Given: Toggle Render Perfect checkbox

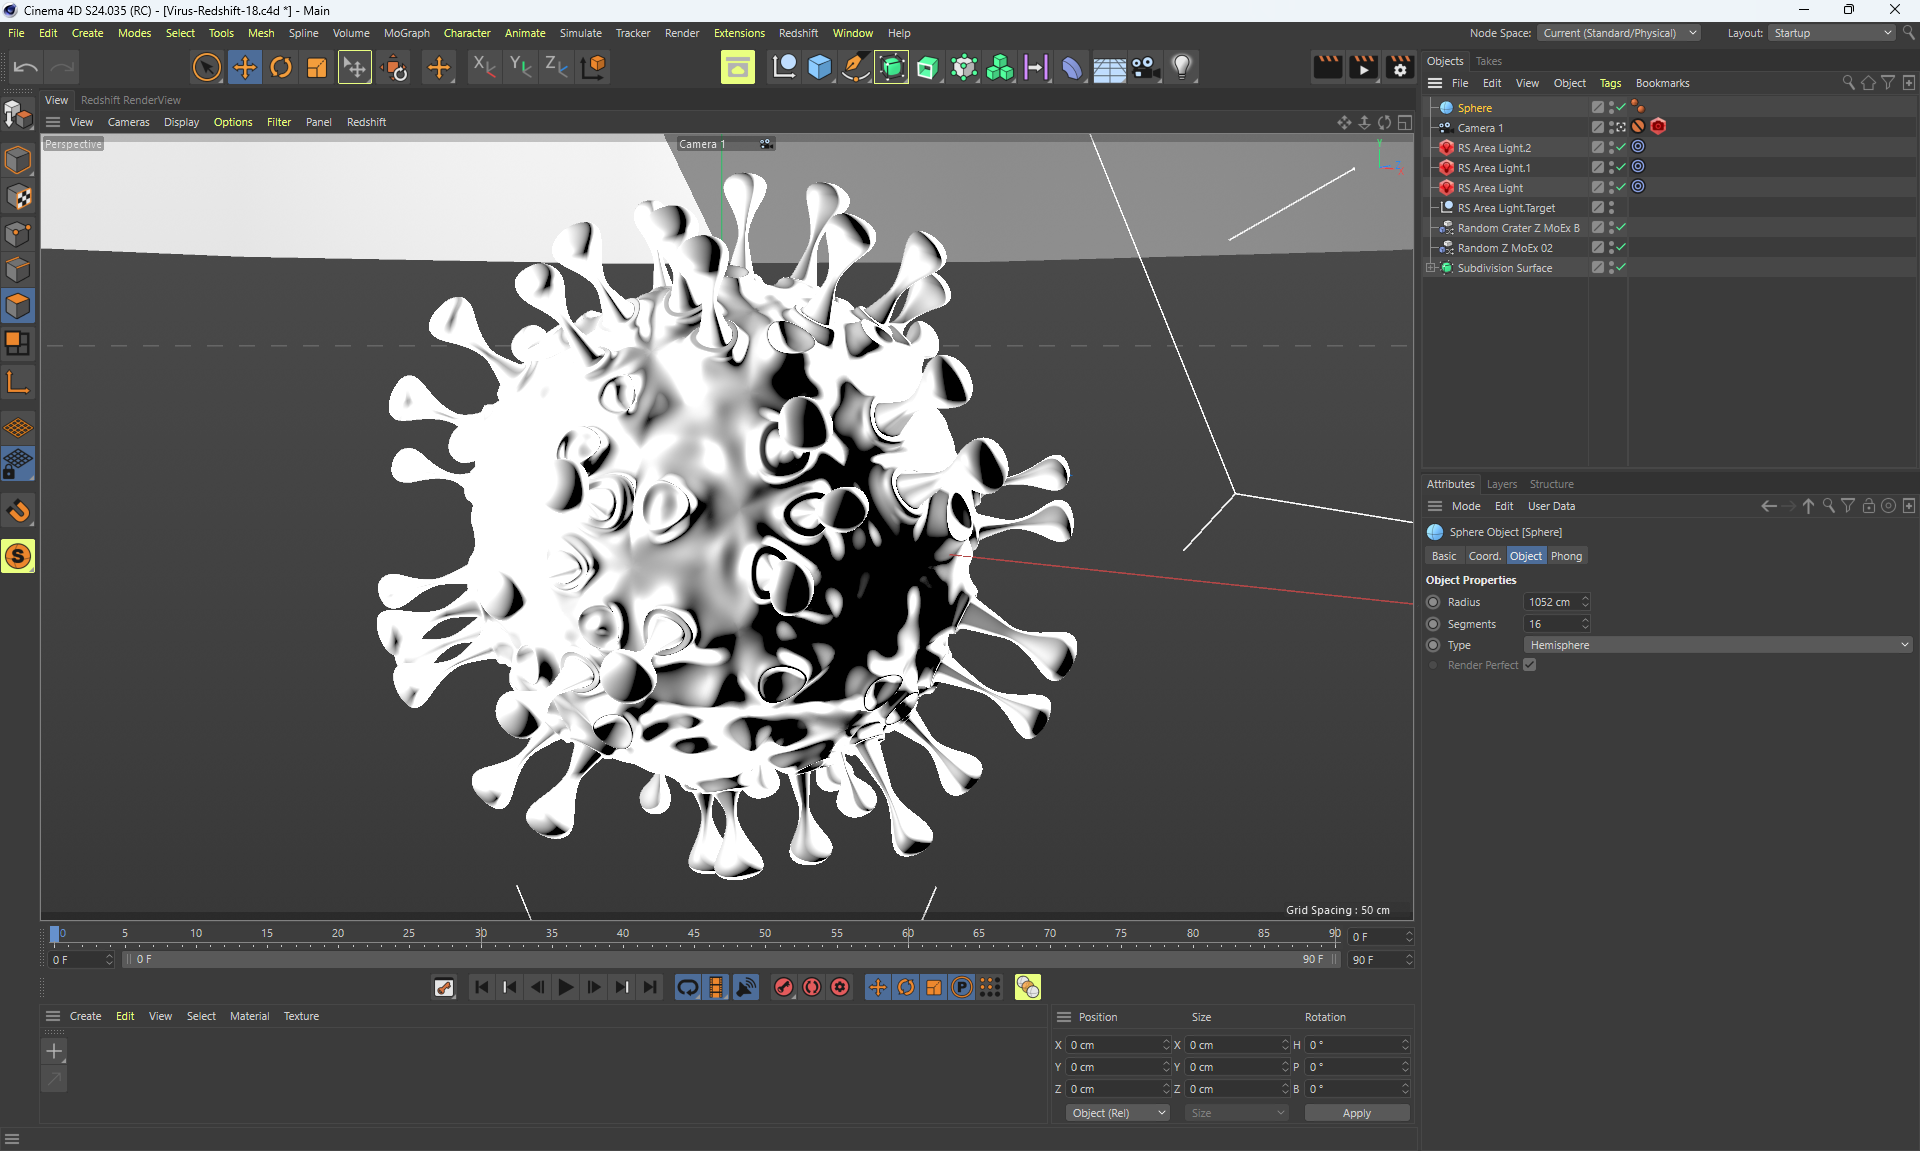Looking at the screenshot, I should click(x=1529, y=665).
